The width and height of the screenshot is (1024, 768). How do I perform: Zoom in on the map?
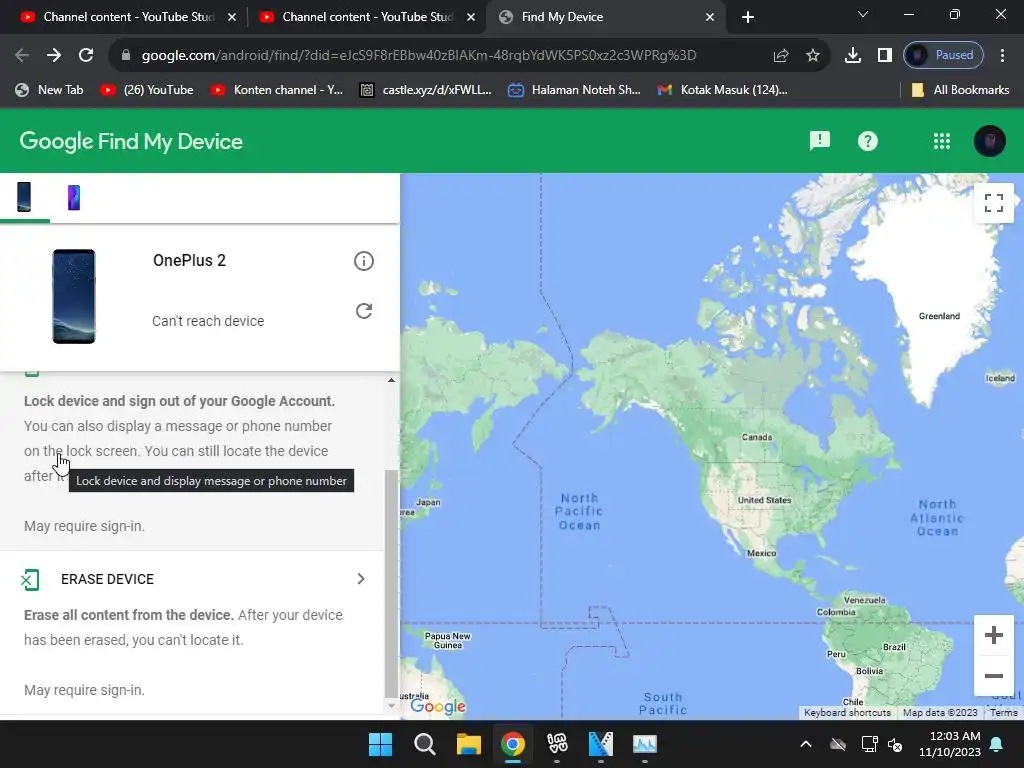(993, 635)
